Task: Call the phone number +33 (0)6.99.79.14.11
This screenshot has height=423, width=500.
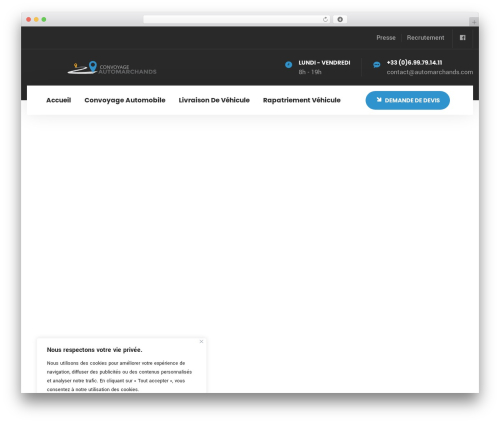Action: 414,62
